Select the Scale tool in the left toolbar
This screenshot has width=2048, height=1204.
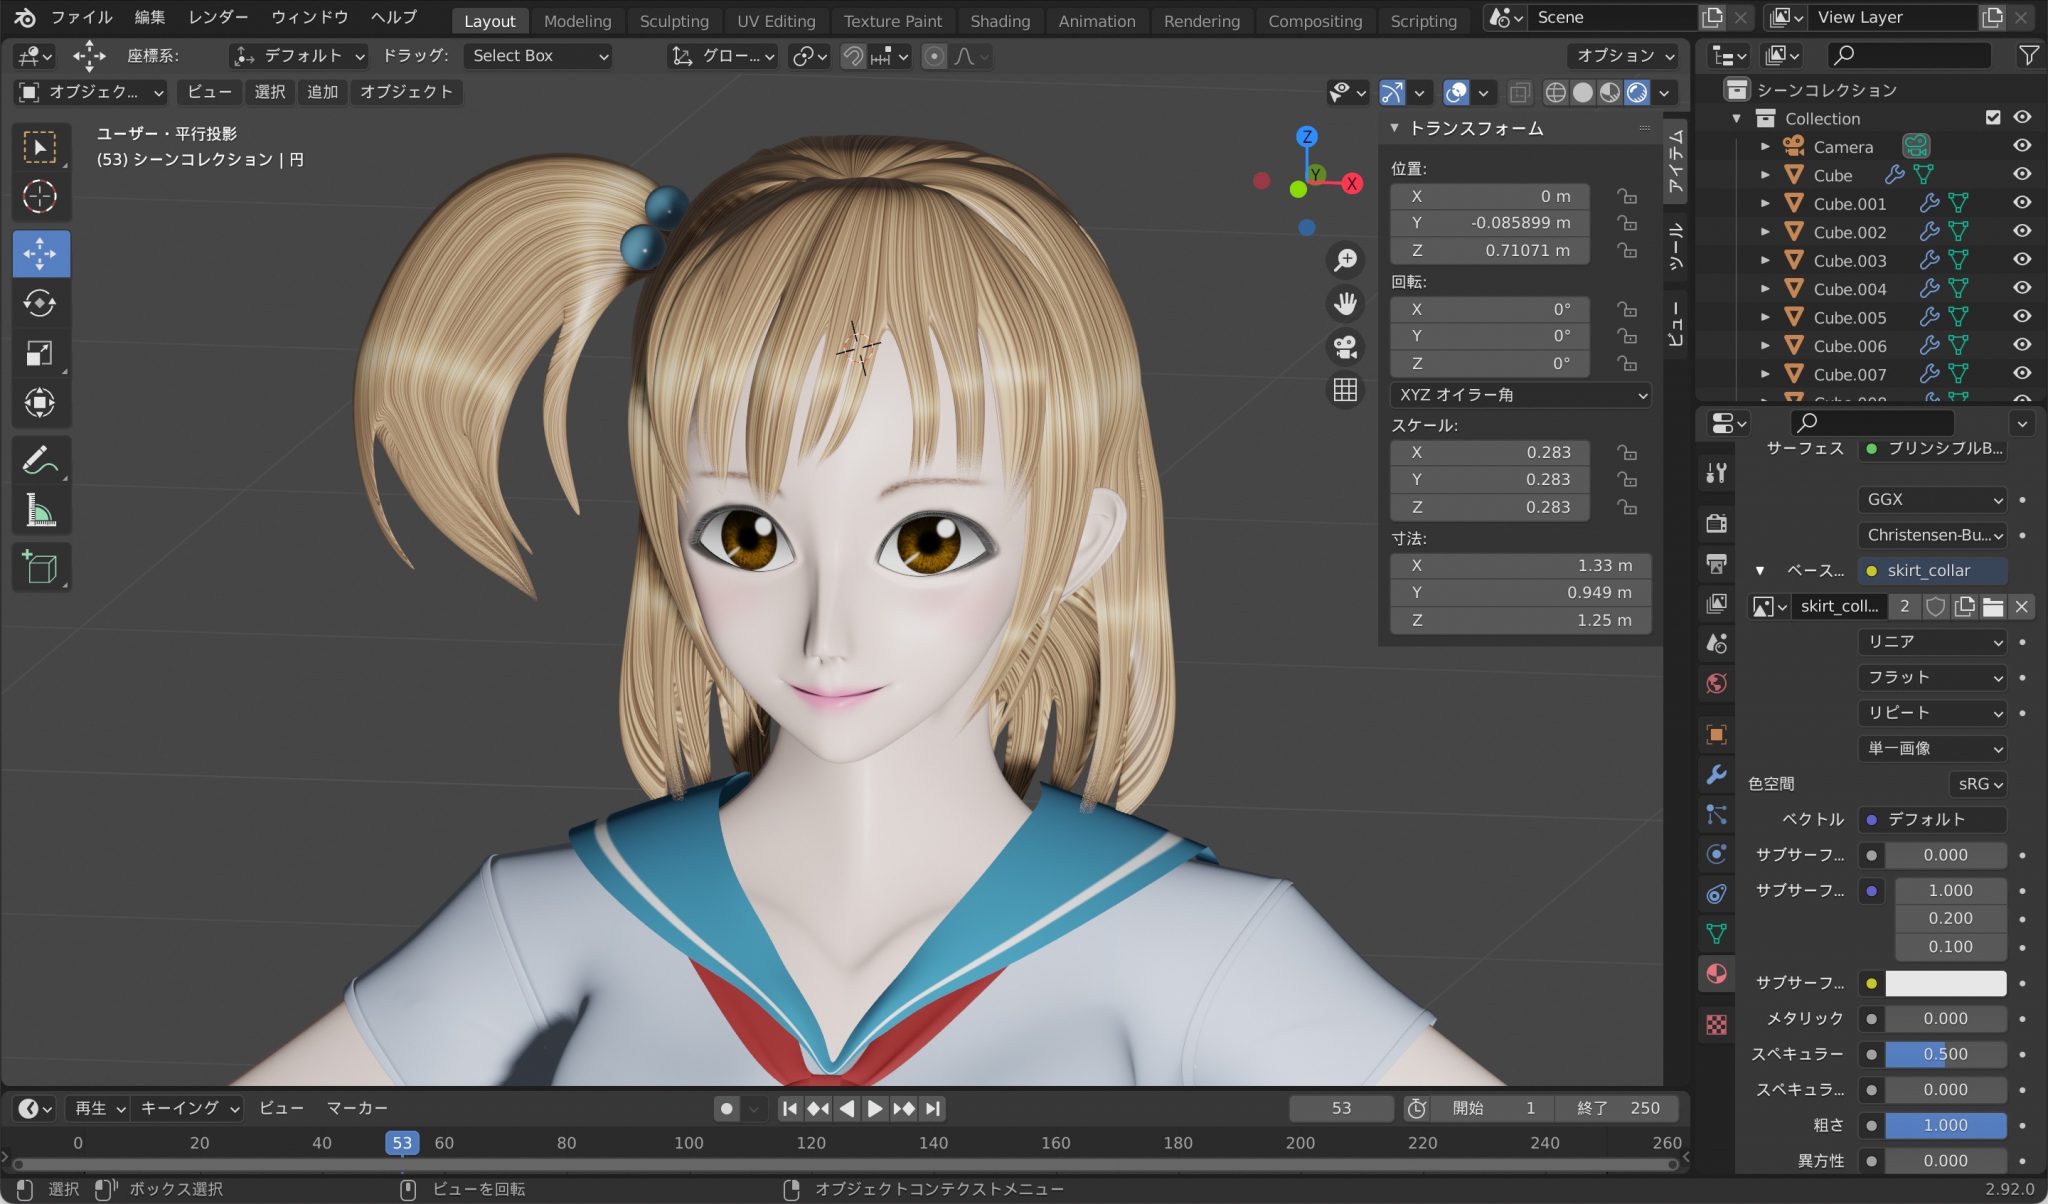click(x=40, y=353)
